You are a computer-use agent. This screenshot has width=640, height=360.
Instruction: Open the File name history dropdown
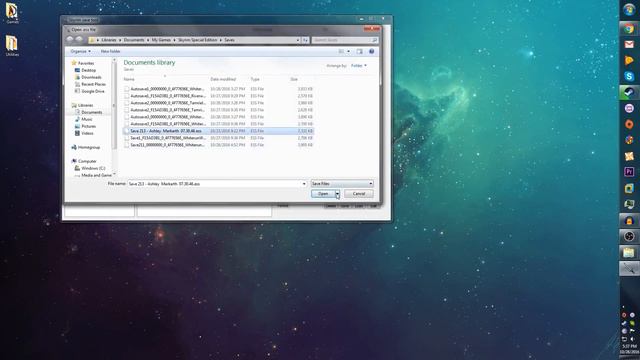304,184
